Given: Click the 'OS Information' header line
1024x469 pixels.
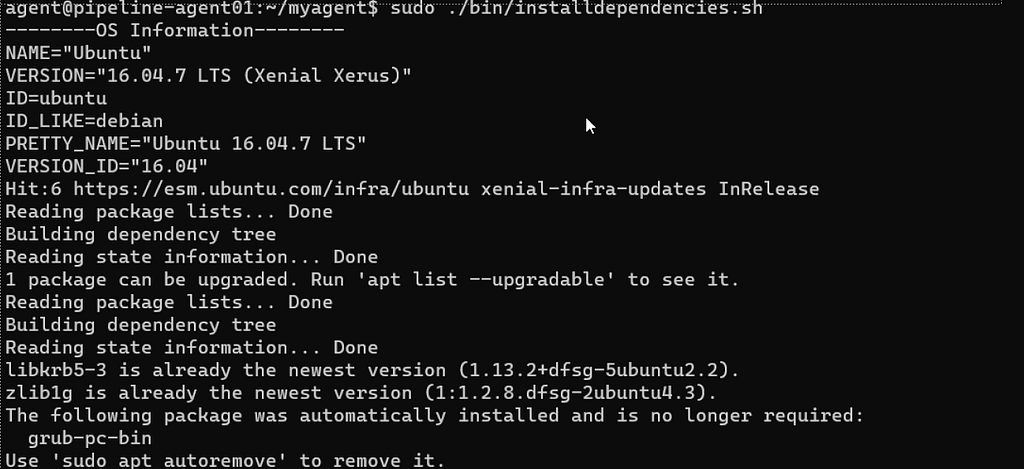Looking at the screenshot, I should pyautogui.click(x=175, y=31).
